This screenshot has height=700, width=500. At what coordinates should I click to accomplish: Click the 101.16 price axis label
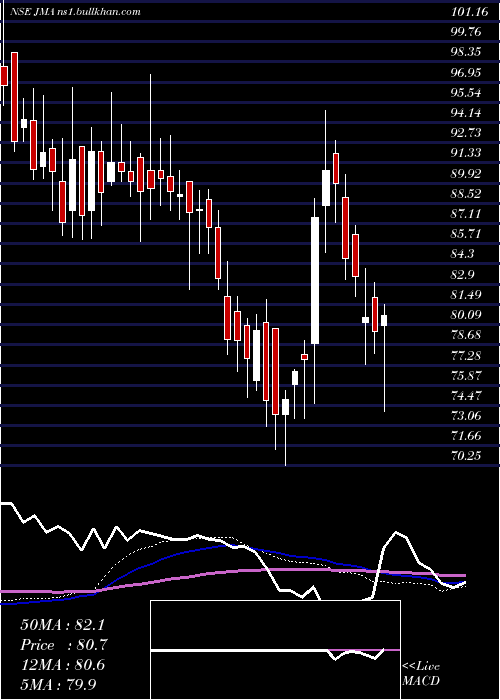(469, 12)
